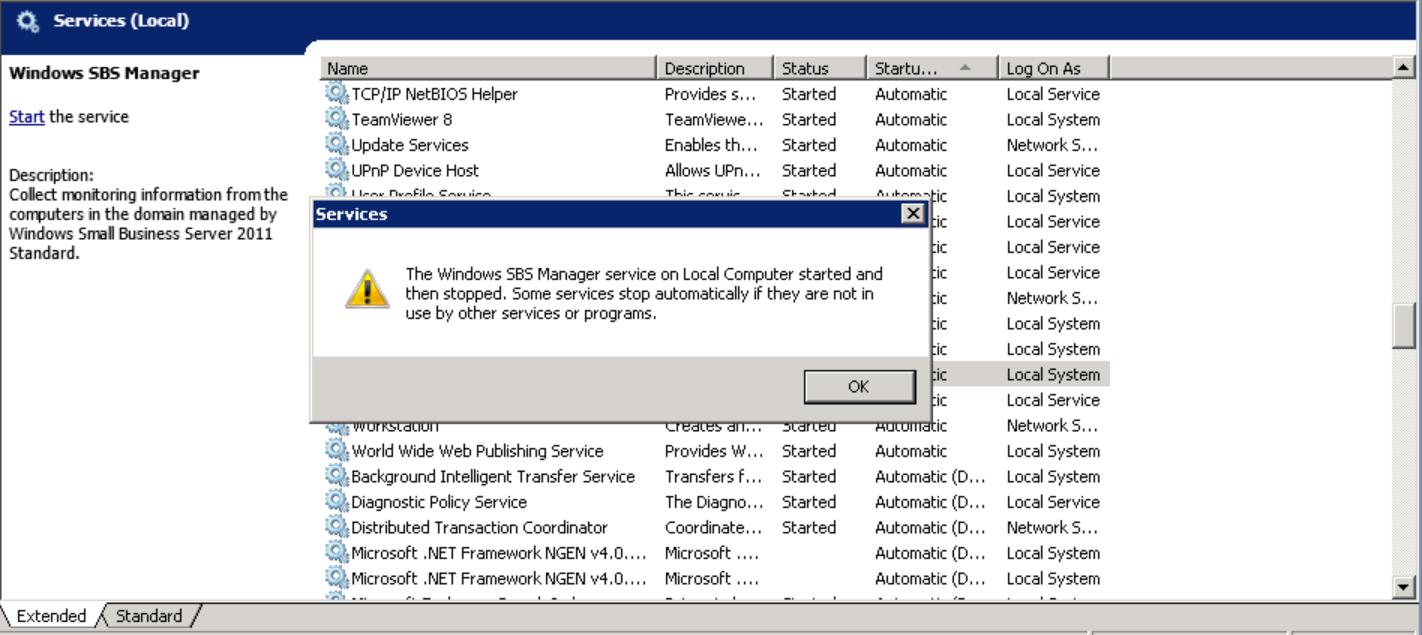This screenshot has height=635, width=1422.
Task: Switch to the Standard tab
Action: point(147,616)
